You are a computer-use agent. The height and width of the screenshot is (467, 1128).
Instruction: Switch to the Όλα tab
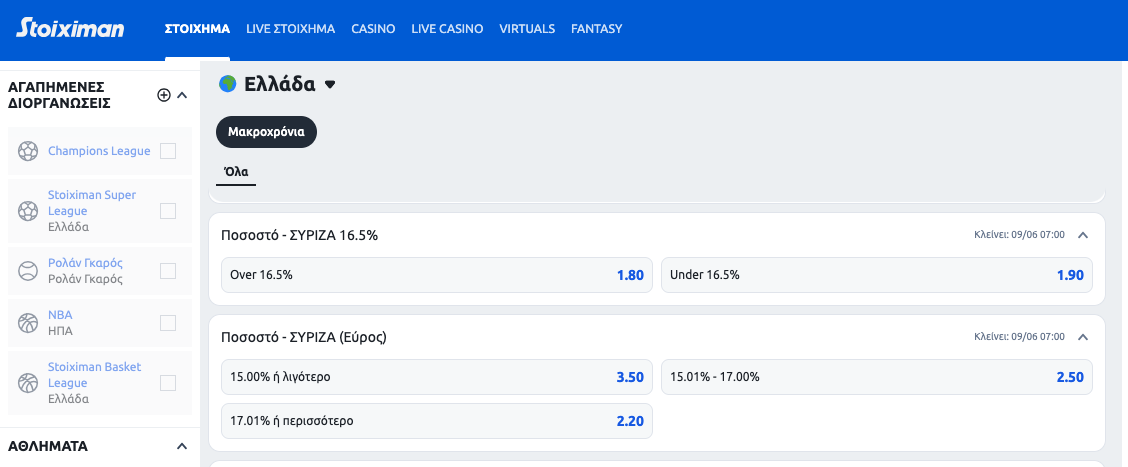[x=236, y=172]
